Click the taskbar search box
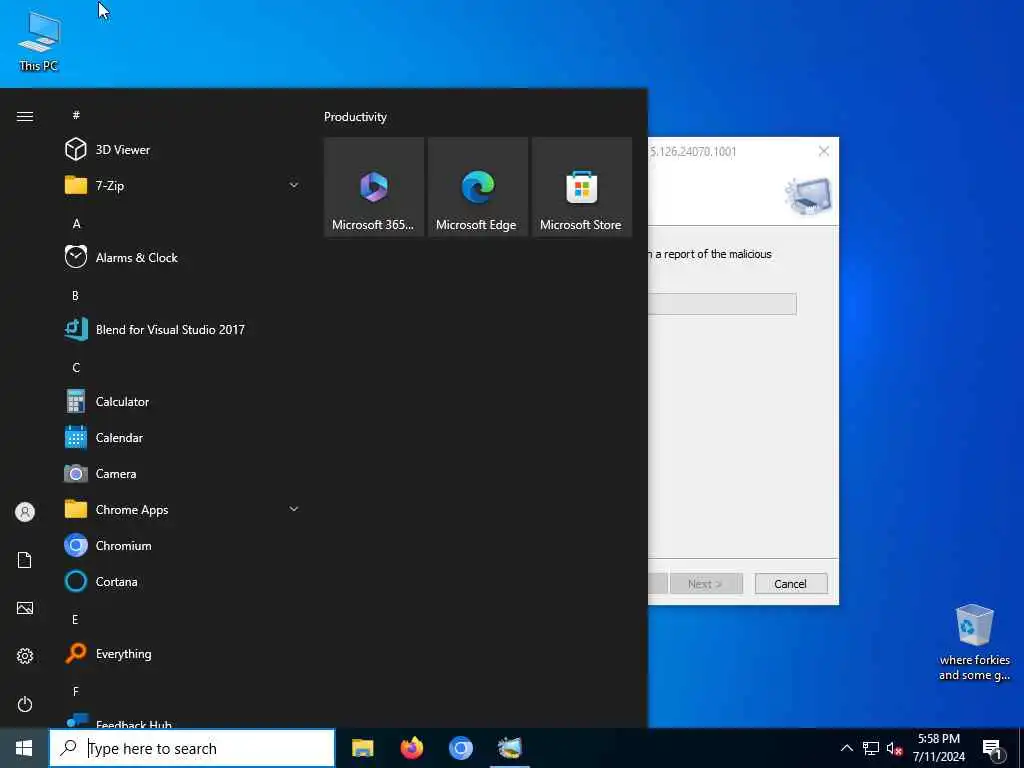 pyautogui.click(x=192, y=748)
